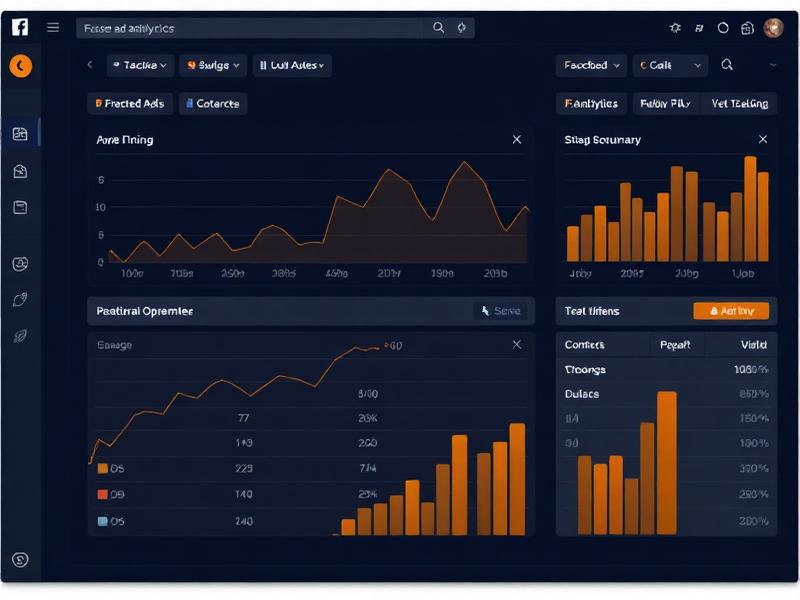
Task: Open settings via the top-right gear icon
Action: [x=675, y=28]
